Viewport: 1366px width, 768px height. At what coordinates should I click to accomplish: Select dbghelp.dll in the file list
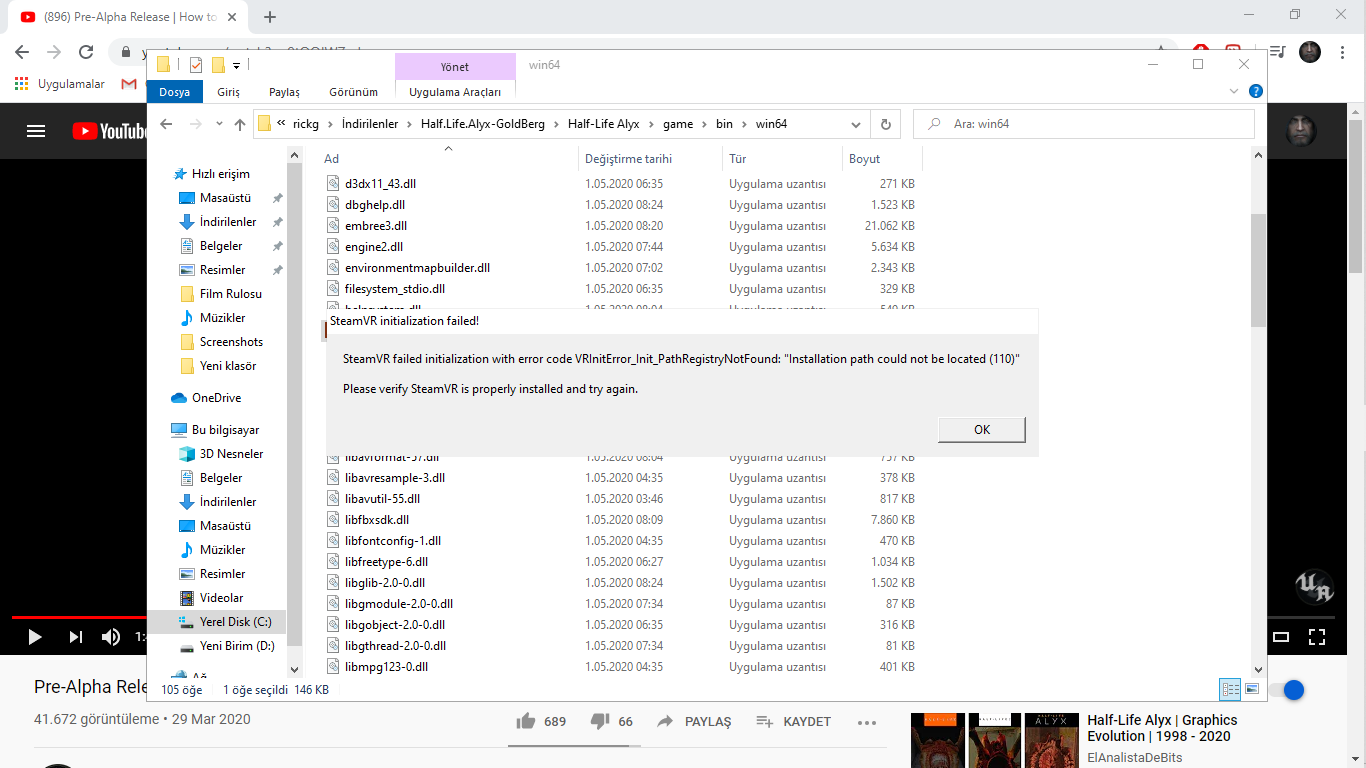point(374,205)
